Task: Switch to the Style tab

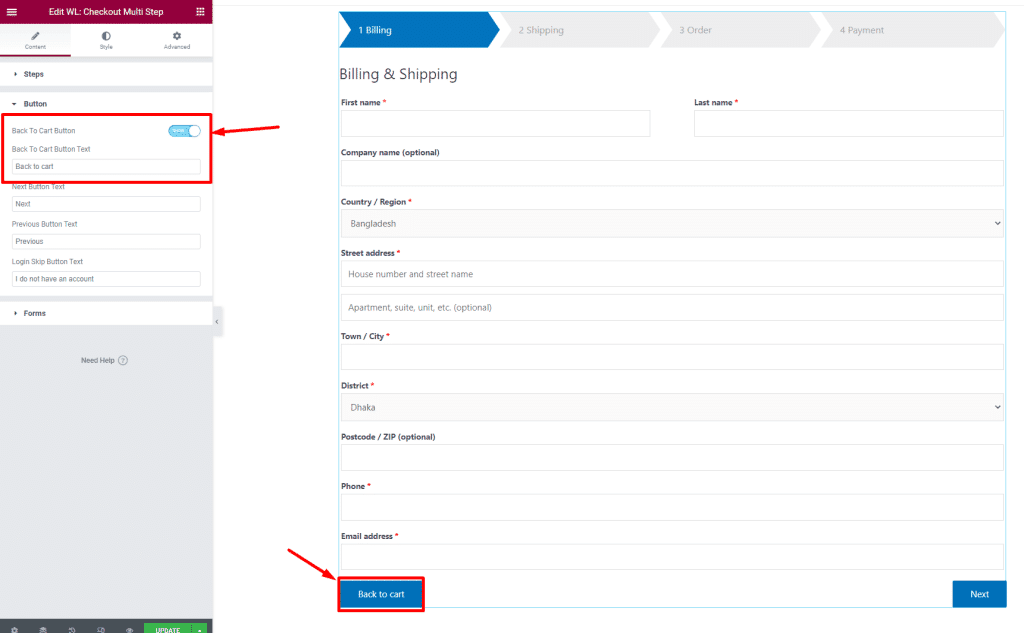Action: [x=106, y=40]
